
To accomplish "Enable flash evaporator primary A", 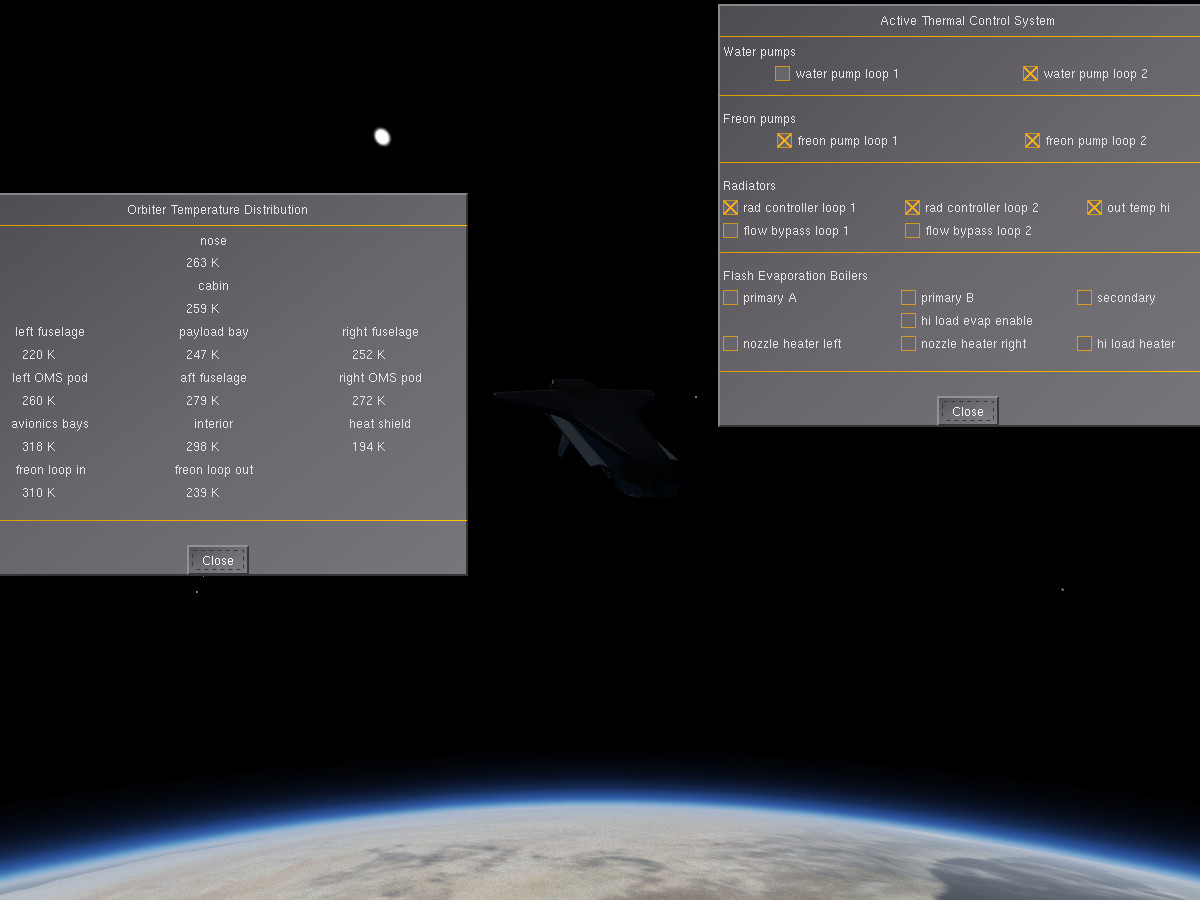I will pyautogui.click(x=730, y=298).
